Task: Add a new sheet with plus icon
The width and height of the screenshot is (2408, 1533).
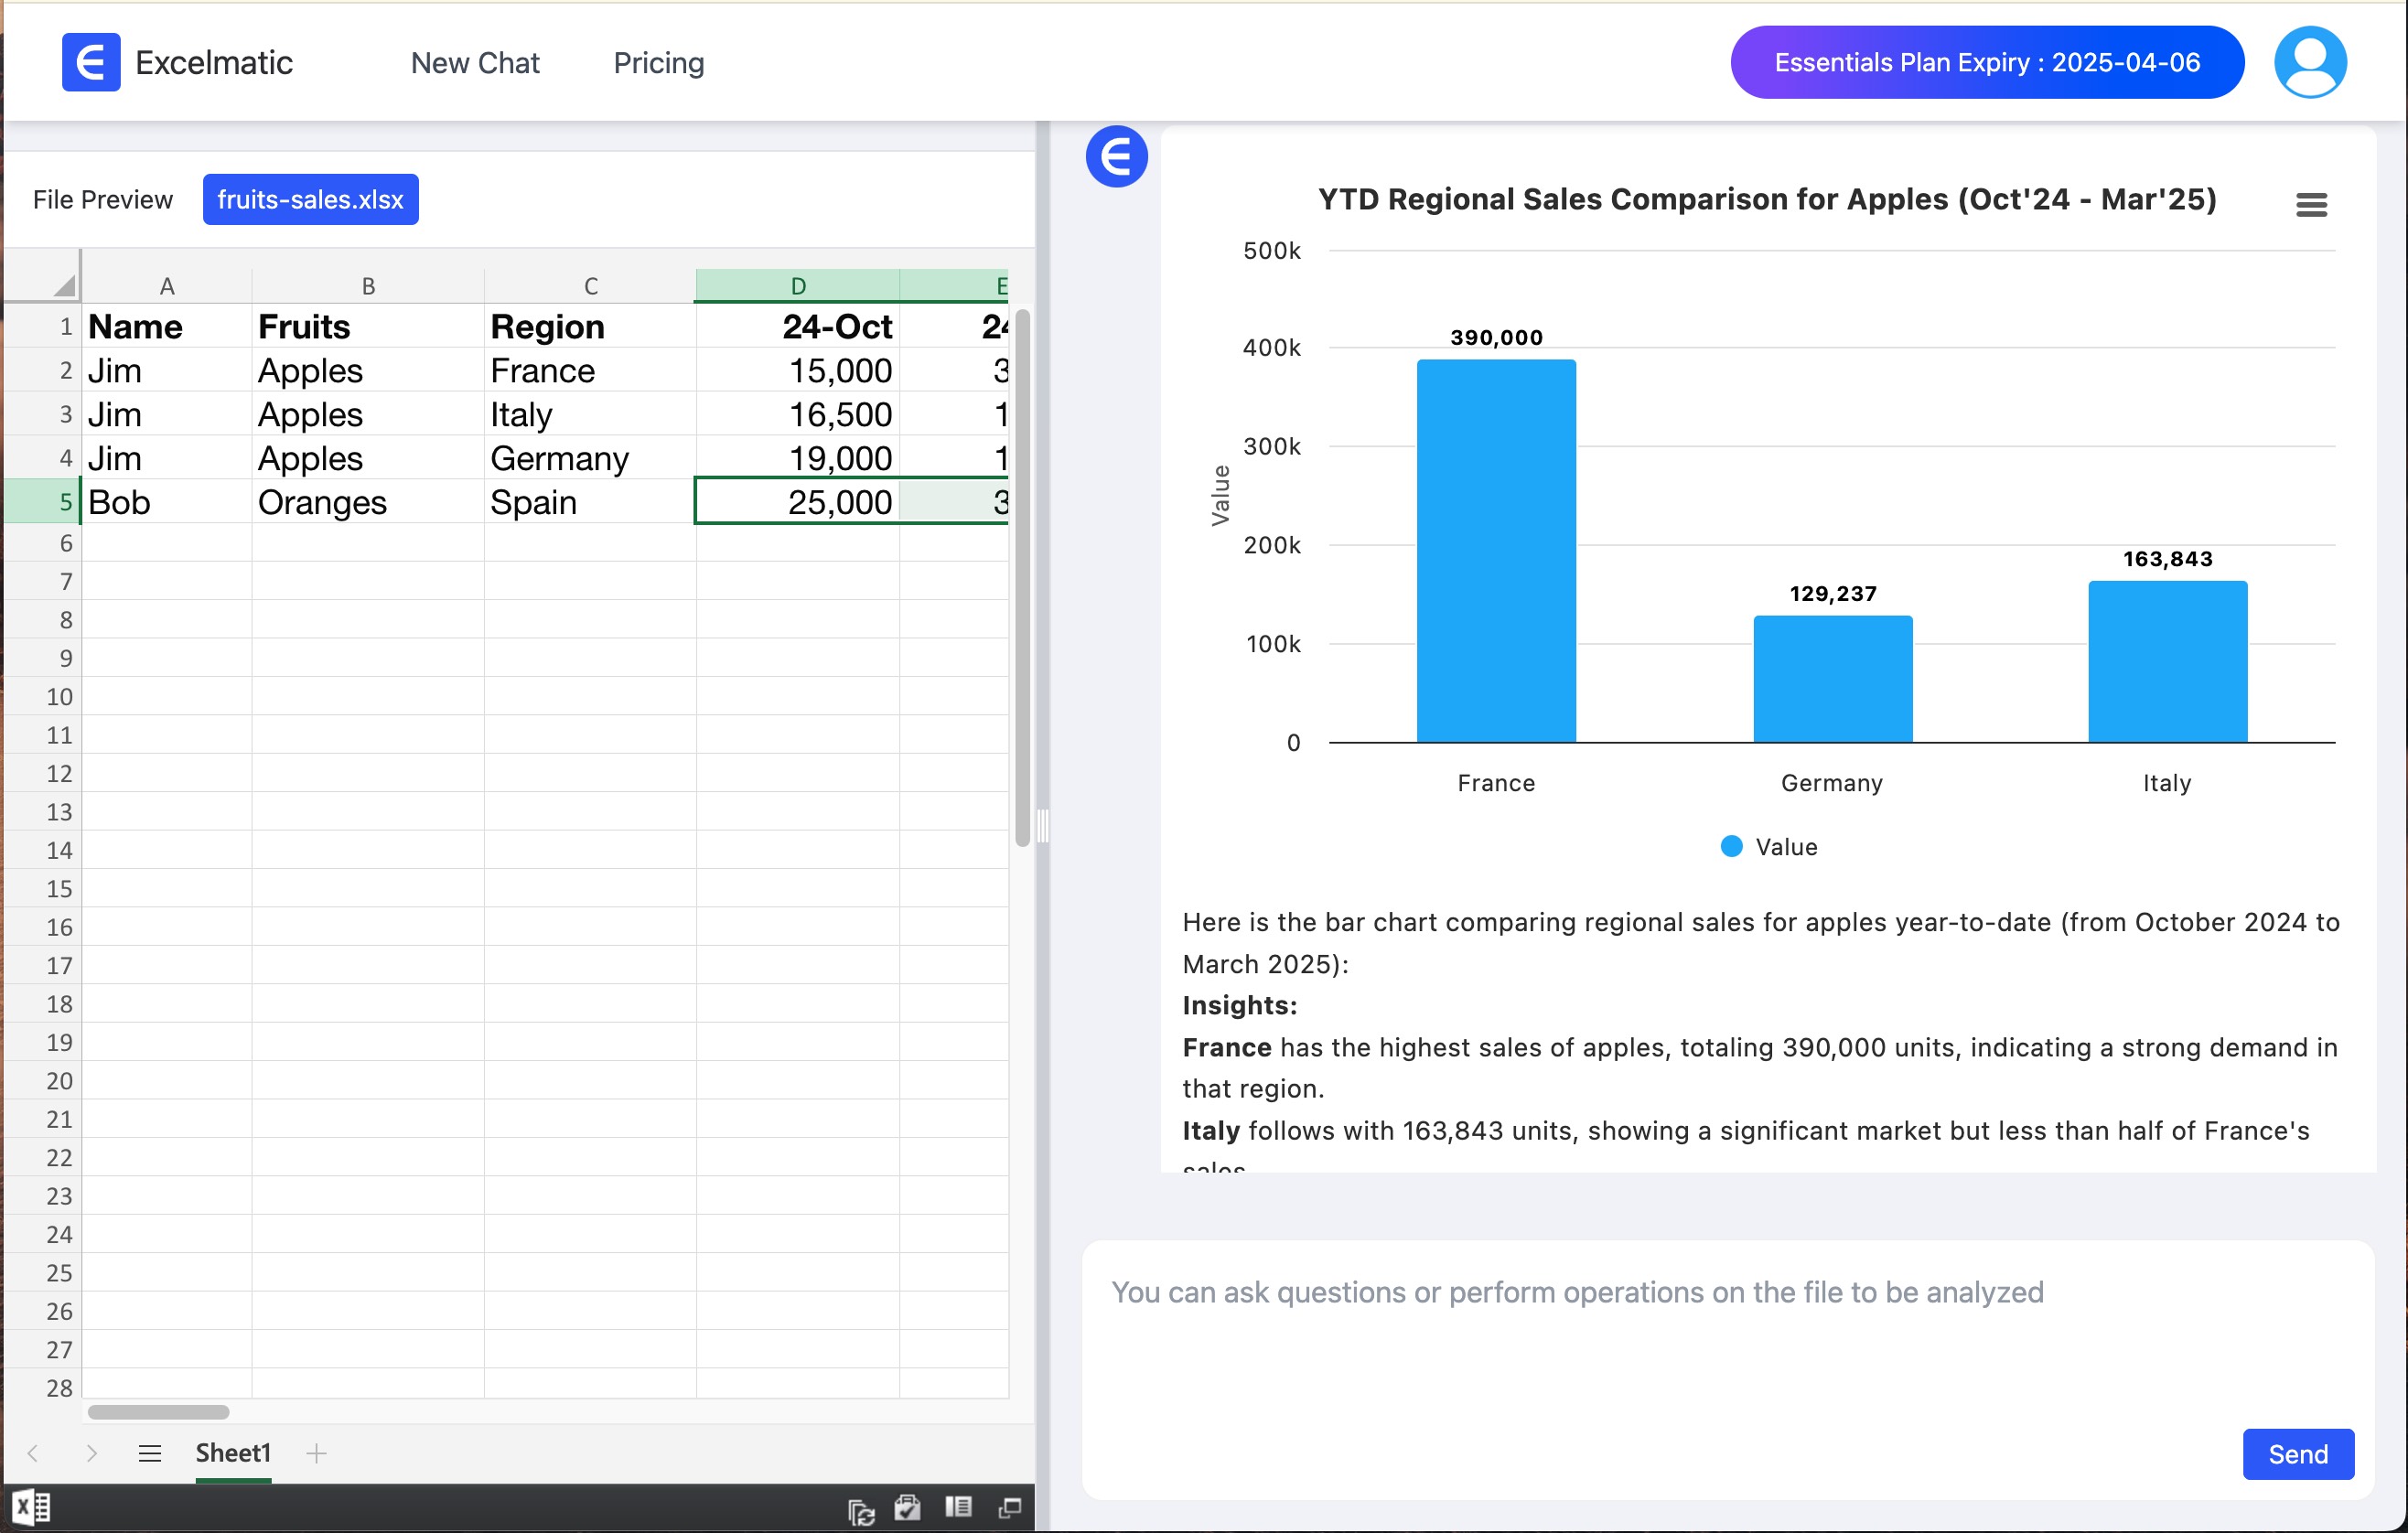Action: [x=316, y=1453]
